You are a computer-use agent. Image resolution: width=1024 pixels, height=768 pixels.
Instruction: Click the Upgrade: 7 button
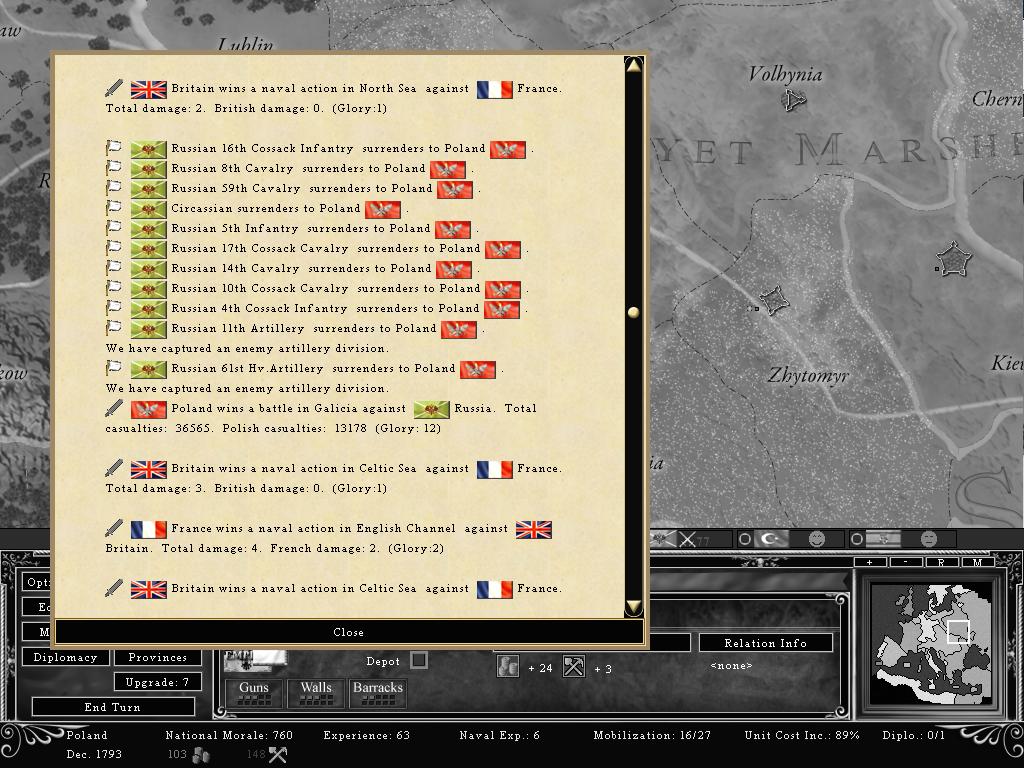157,682
